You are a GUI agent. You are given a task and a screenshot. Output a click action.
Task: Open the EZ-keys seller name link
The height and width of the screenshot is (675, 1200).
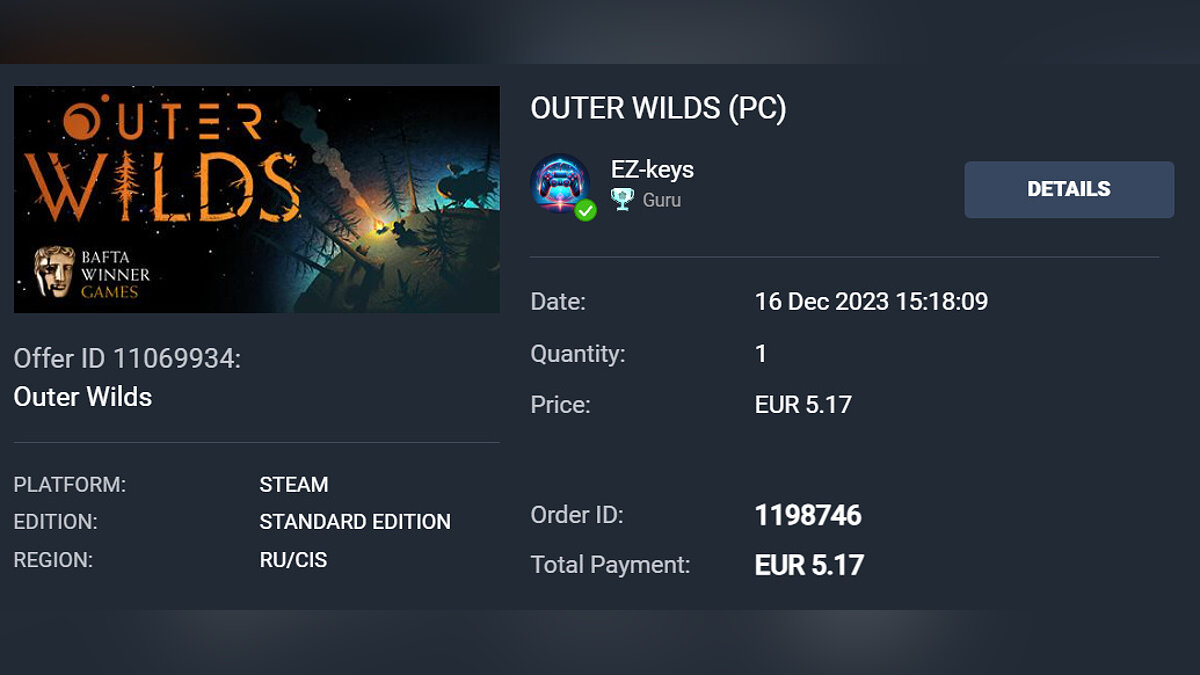[x=652, y=170]
